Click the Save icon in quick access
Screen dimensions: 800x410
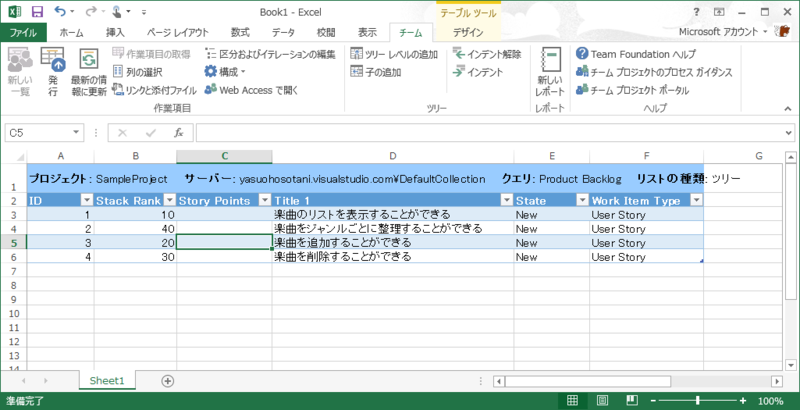(x=37, y=12)
